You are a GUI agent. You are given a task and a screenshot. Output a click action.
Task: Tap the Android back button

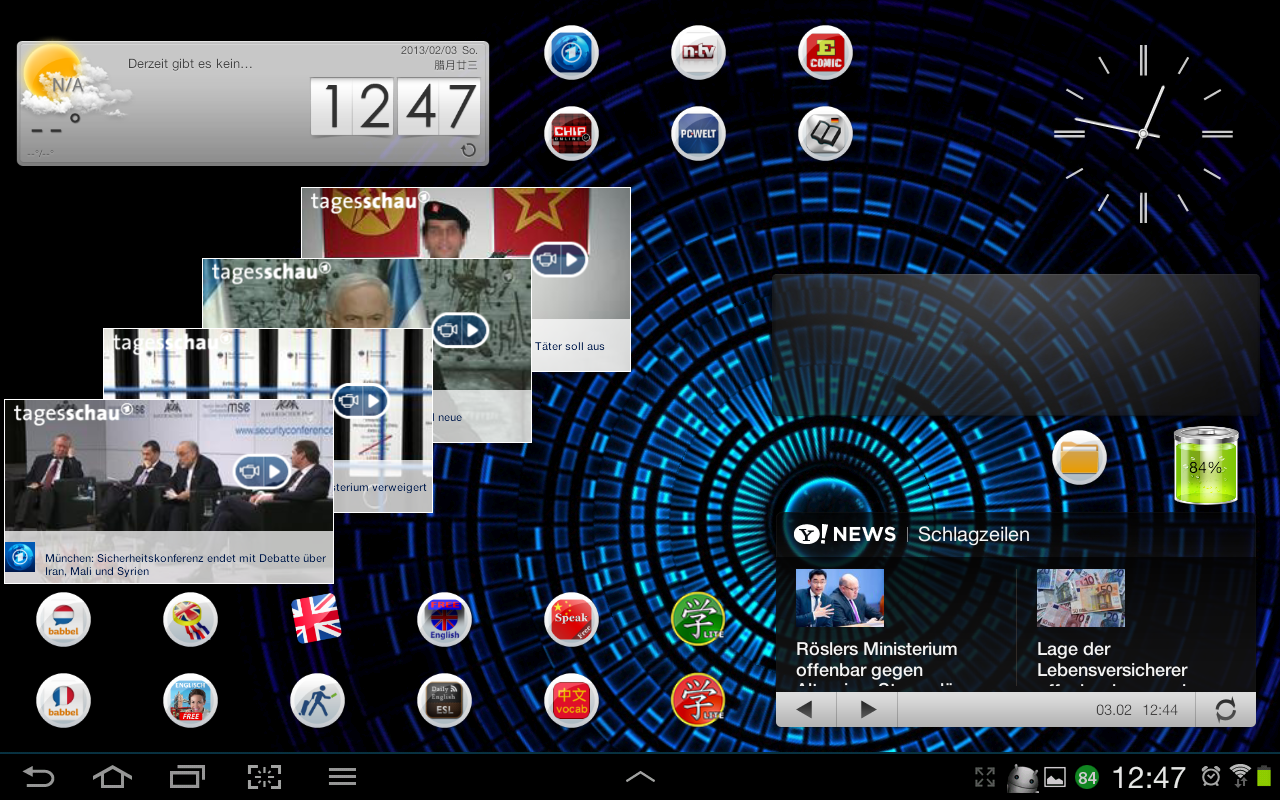tap(39, 776)
